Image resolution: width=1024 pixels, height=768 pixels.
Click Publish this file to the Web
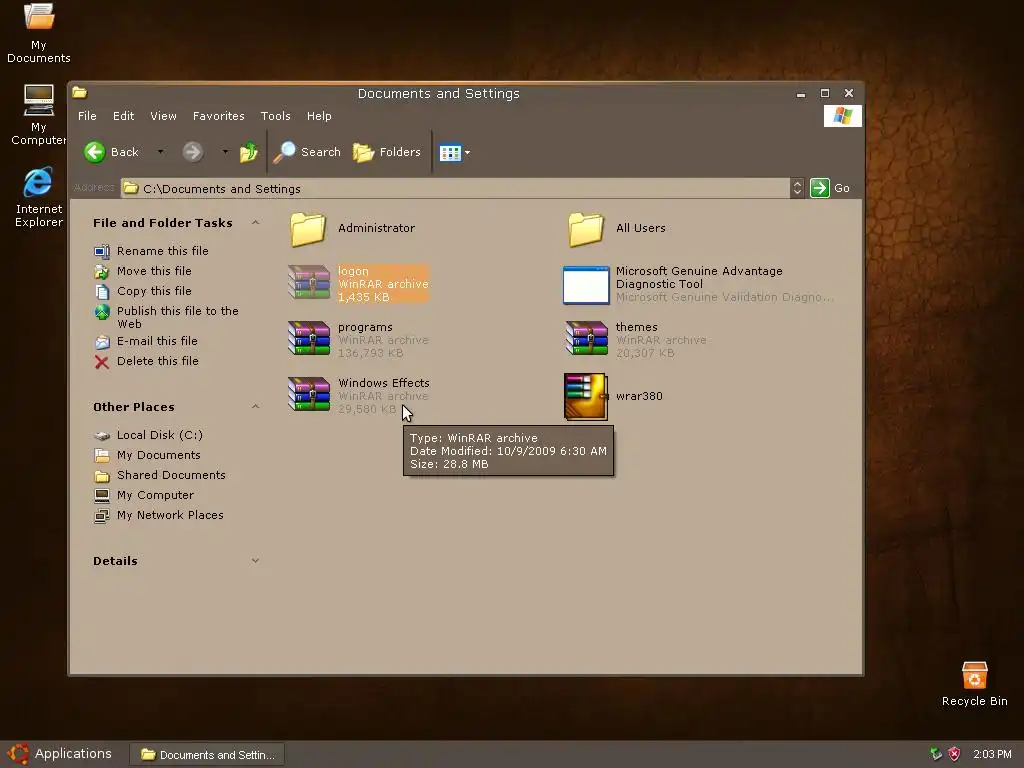(x=178, y=317)
